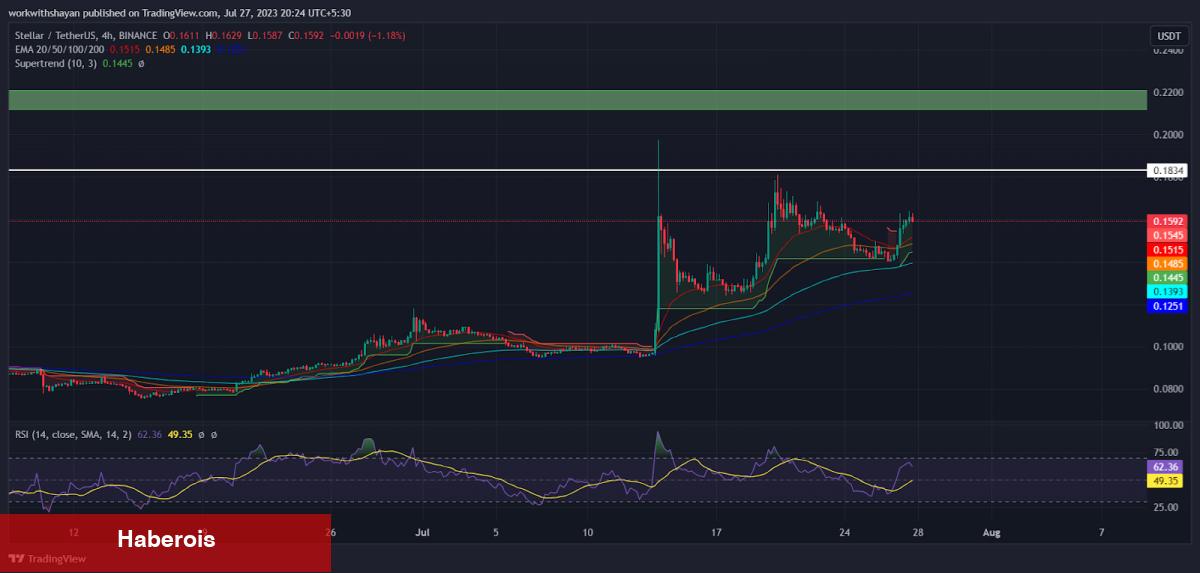Select the 'EMA 20/50/100/200' indicator legend
Image resolution: width=1200 pixels, height=573 pixels.
coord(59,49)
